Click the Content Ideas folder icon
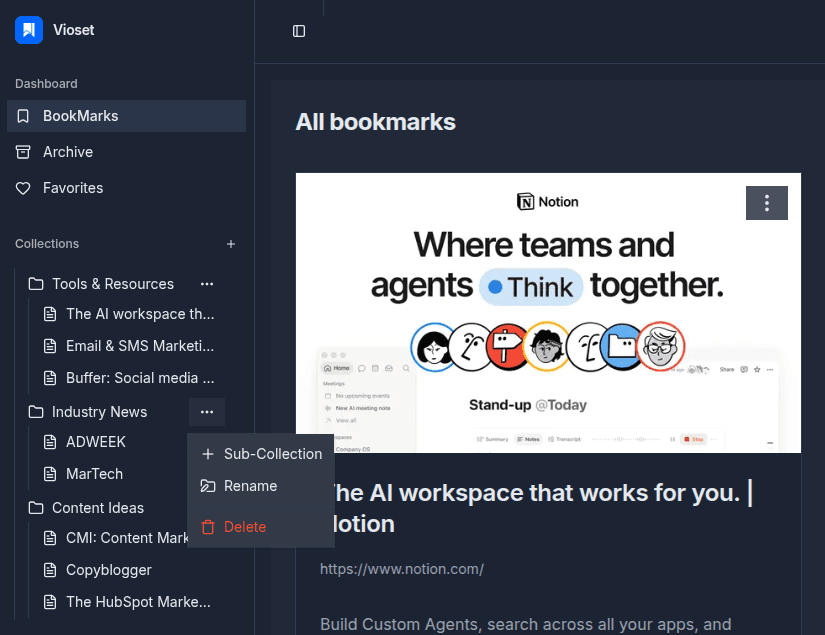 [x=36, y=508]
